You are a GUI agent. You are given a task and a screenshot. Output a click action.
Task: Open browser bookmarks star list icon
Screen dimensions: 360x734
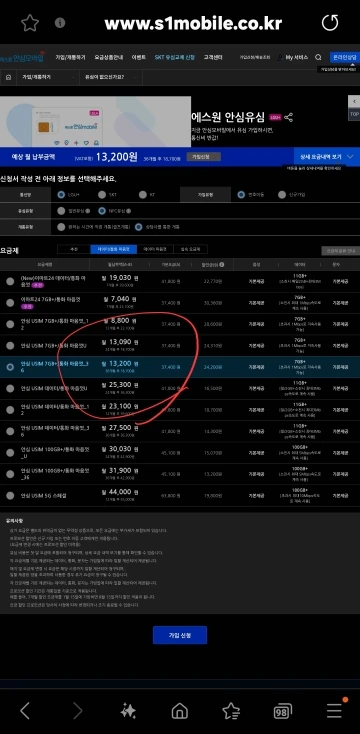231,711
